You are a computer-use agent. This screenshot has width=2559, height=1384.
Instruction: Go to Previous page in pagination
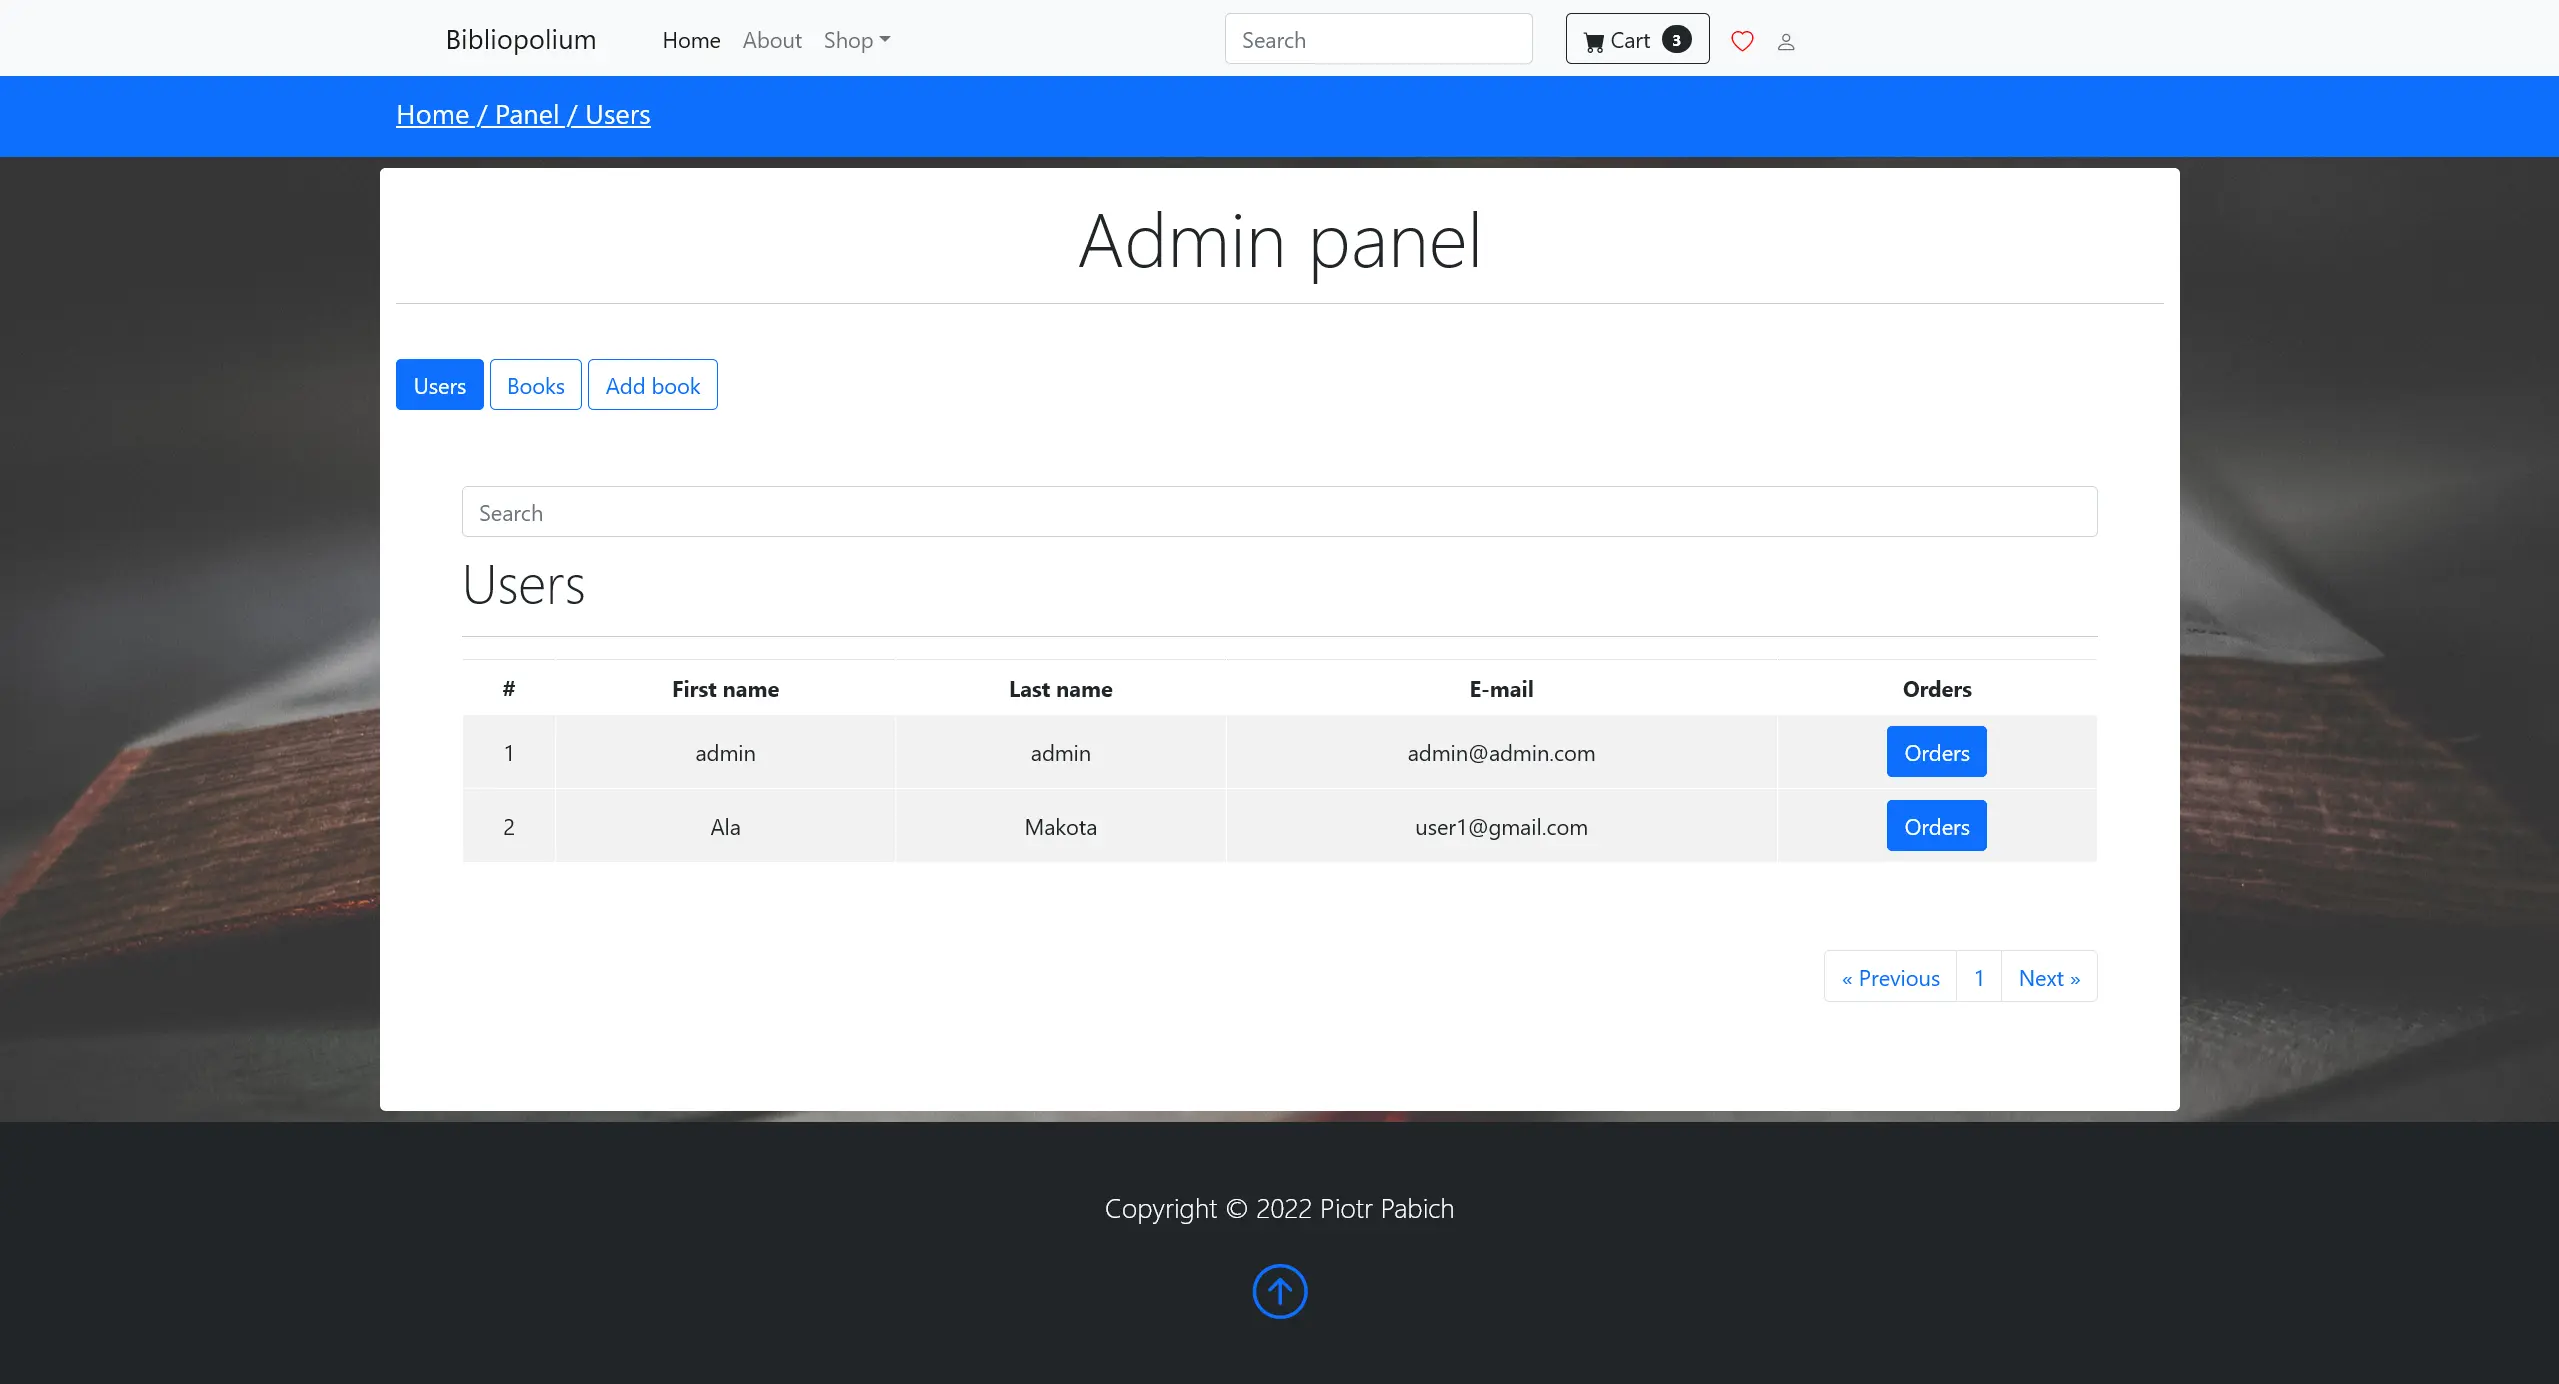(x=1890, y=977)
